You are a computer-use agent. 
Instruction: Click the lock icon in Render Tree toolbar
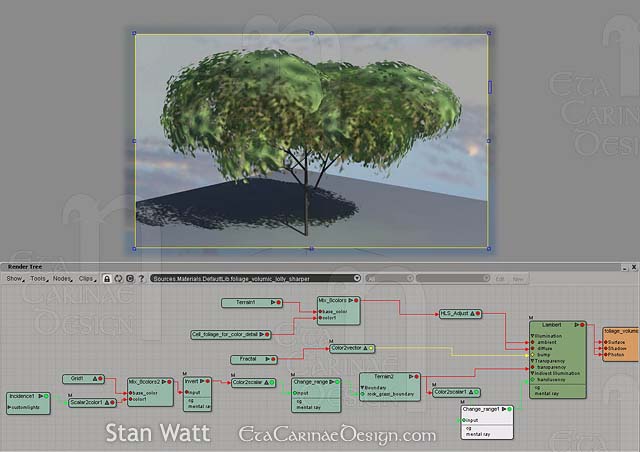pyautogui.click(x=107, y=278)
